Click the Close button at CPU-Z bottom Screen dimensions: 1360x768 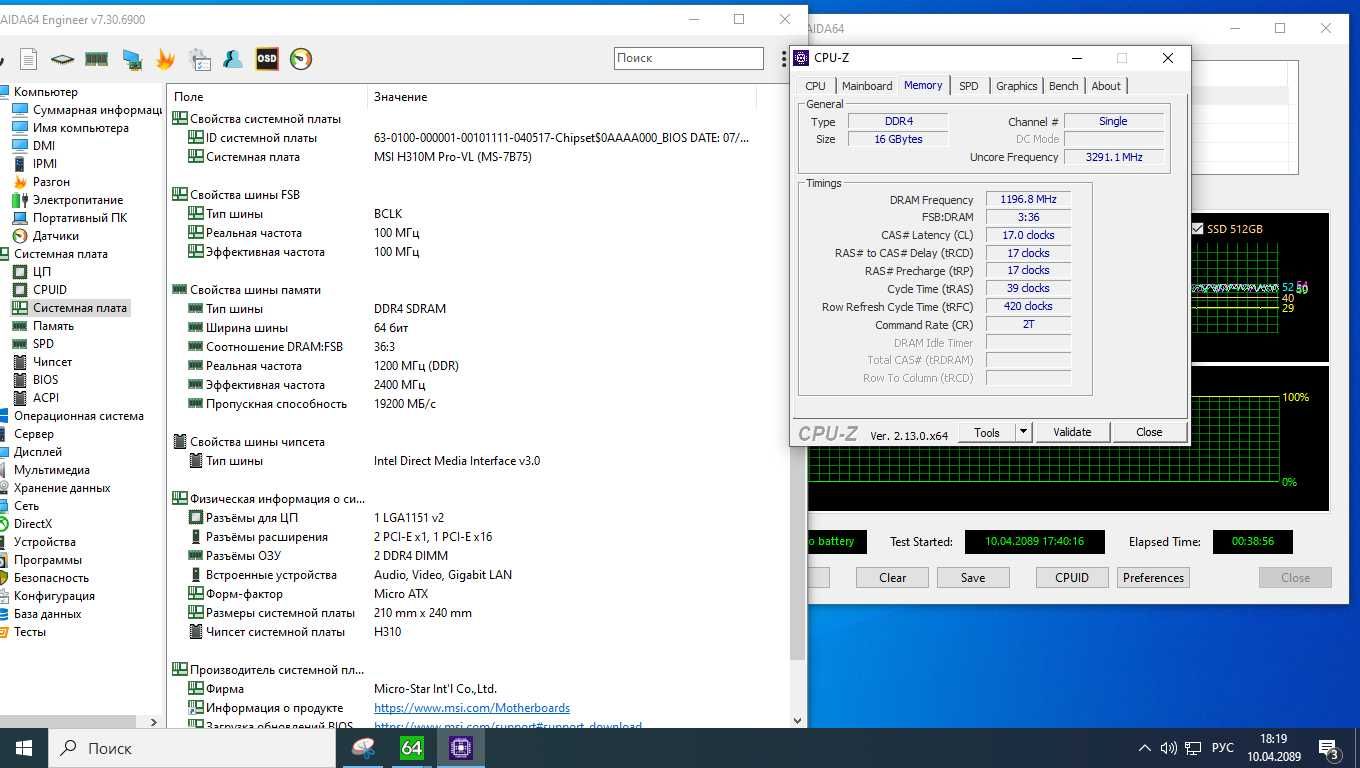1149,432
